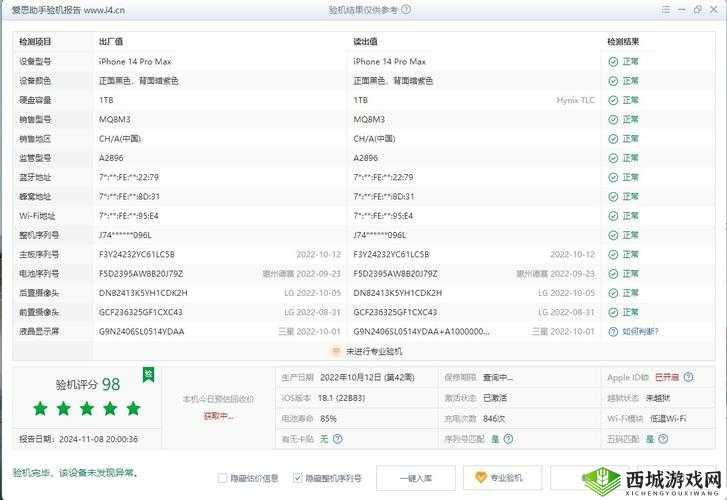The image size is (727, 500).
Task: Click the 读出值 column header
Action: pos(365,42)
